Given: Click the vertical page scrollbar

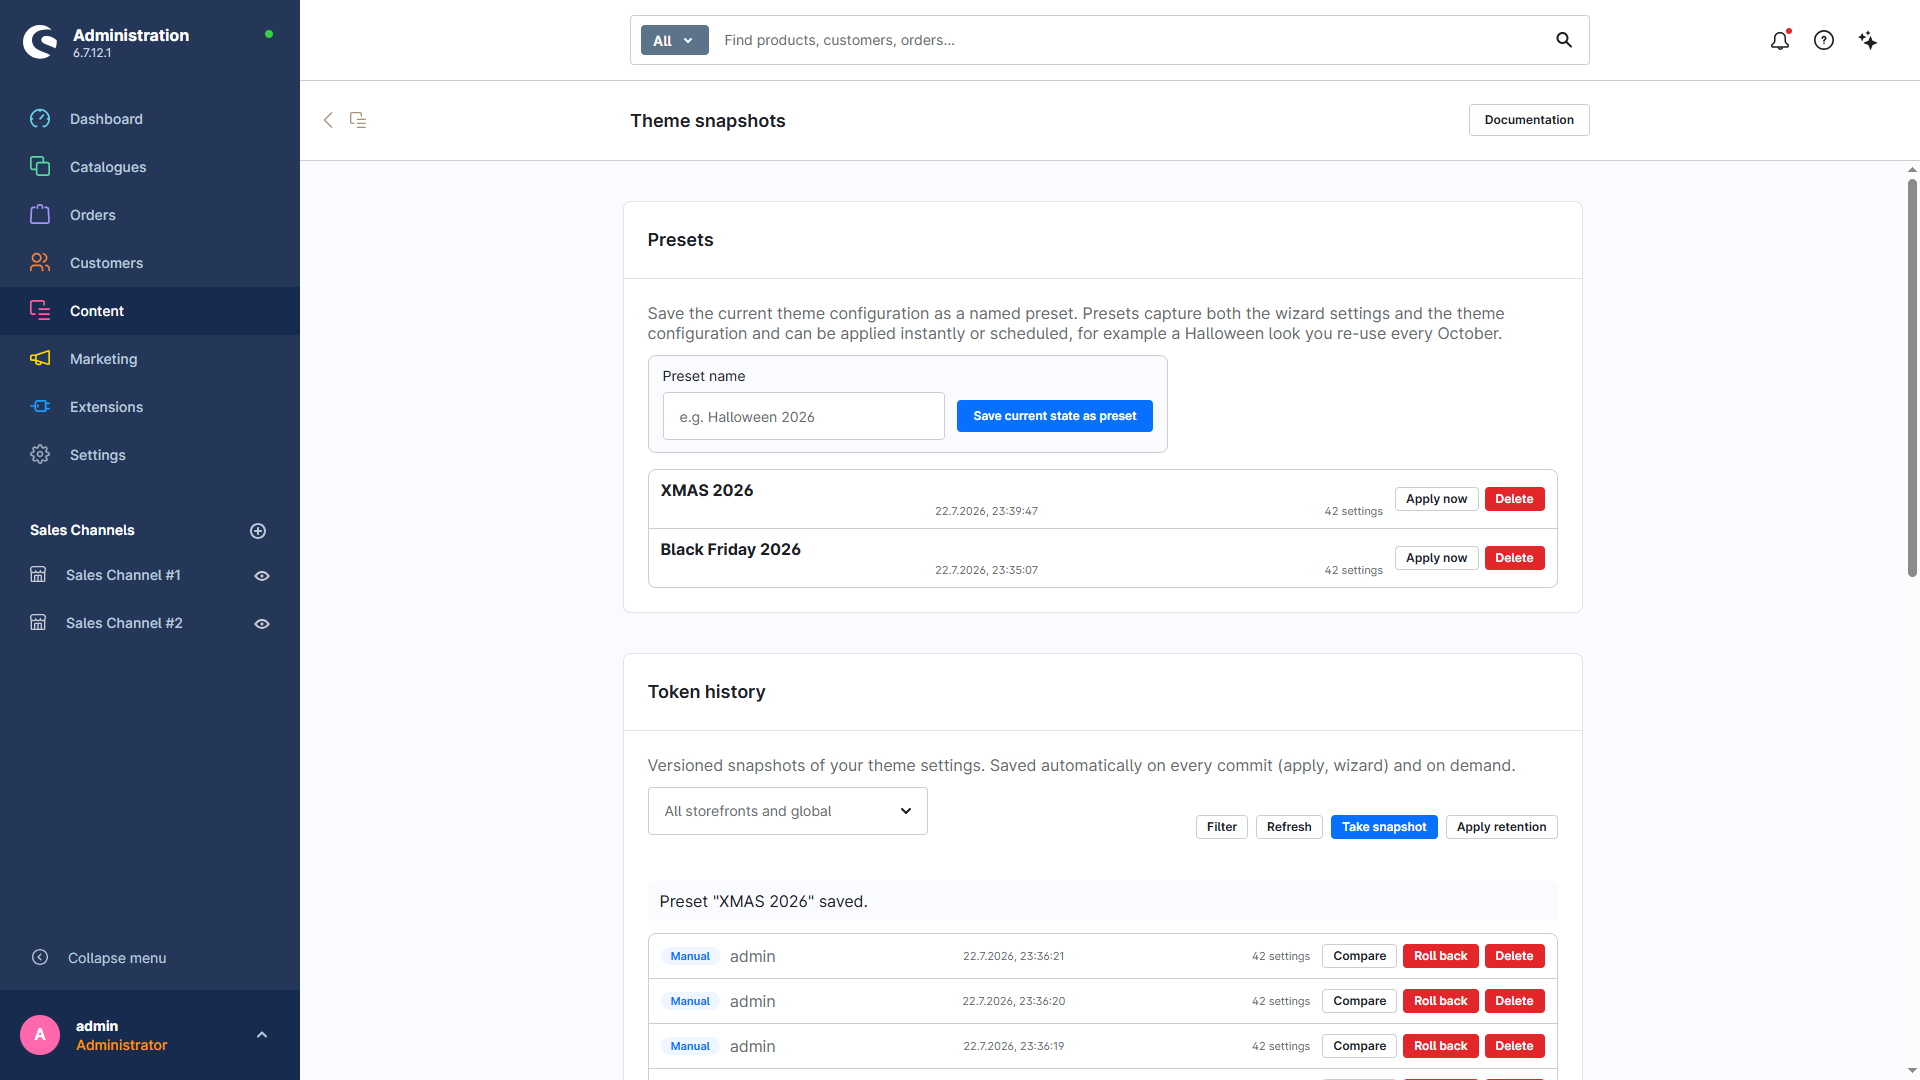Looking at the screenshot, I should point(1912,378).
